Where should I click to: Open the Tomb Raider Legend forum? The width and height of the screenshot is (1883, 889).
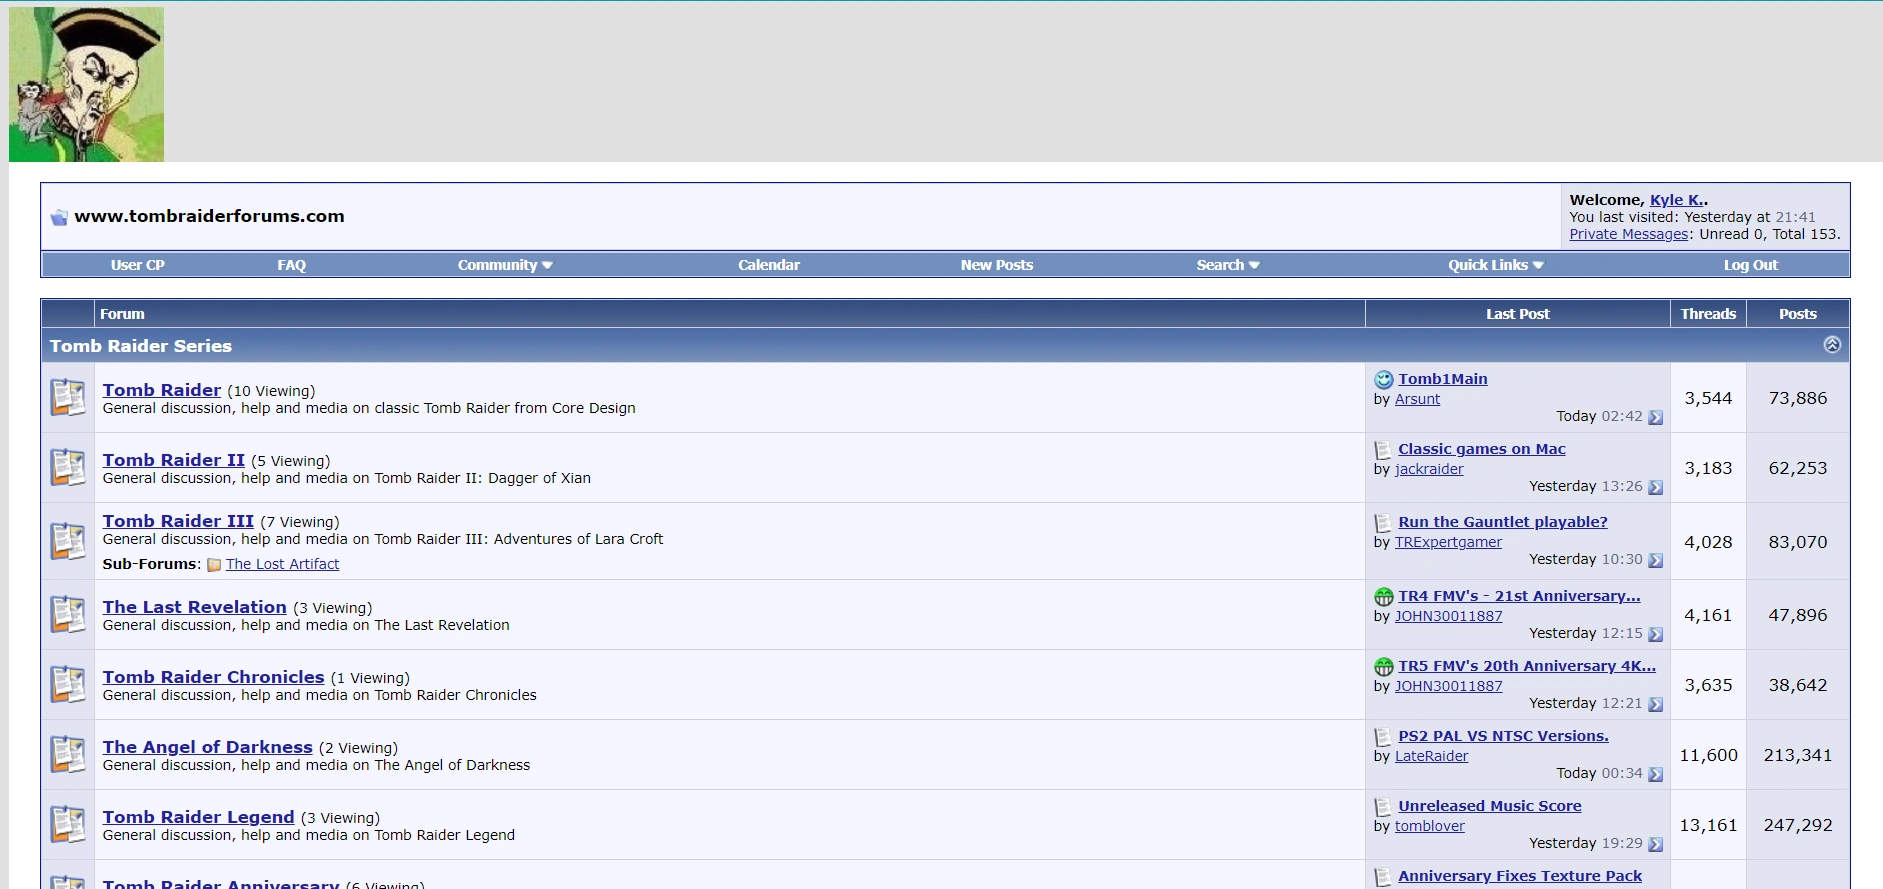tap(199, 817)
